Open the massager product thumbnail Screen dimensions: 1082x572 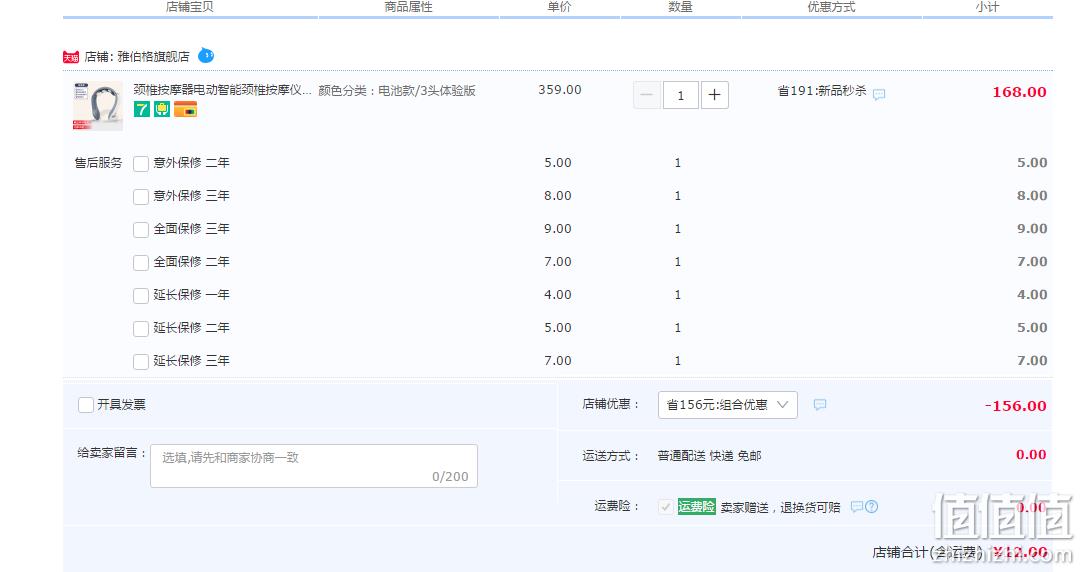click(98, 106)
